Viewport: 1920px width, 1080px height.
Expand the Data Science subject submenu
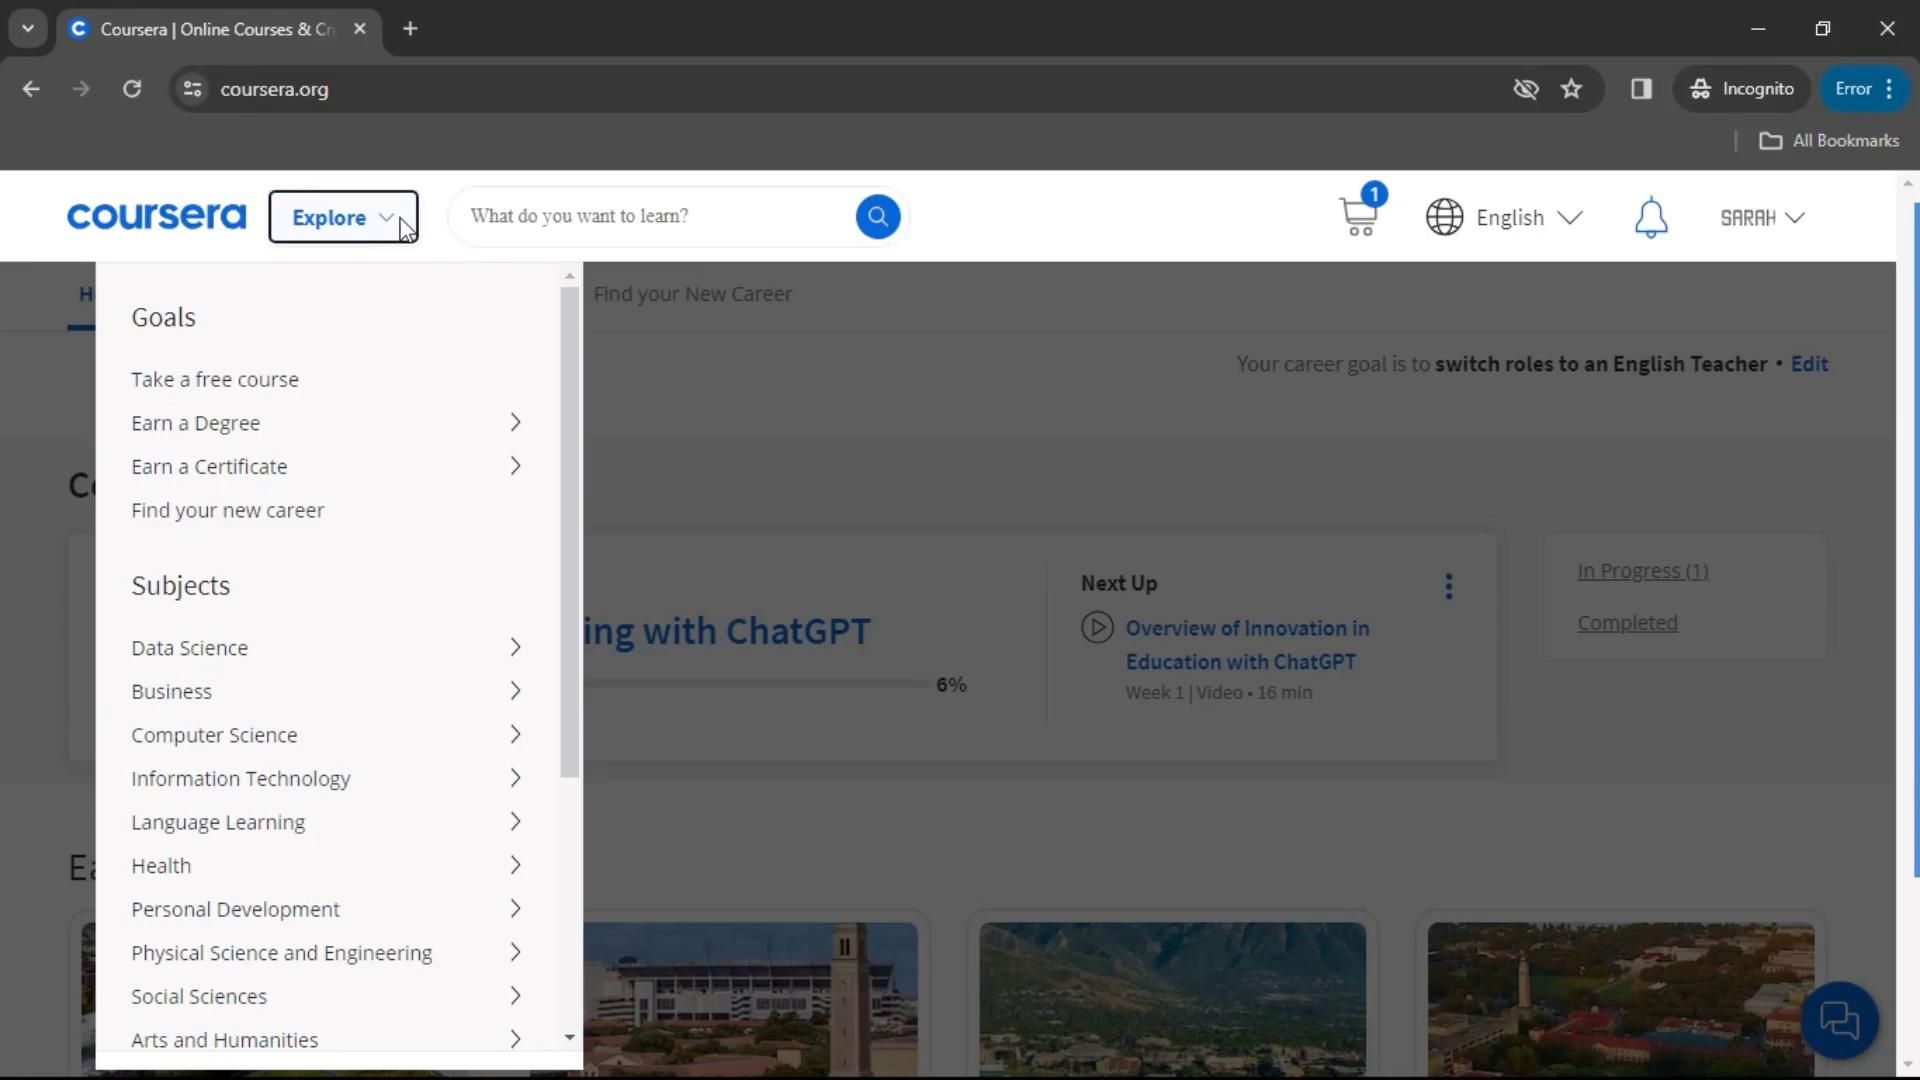click(326, 648)
